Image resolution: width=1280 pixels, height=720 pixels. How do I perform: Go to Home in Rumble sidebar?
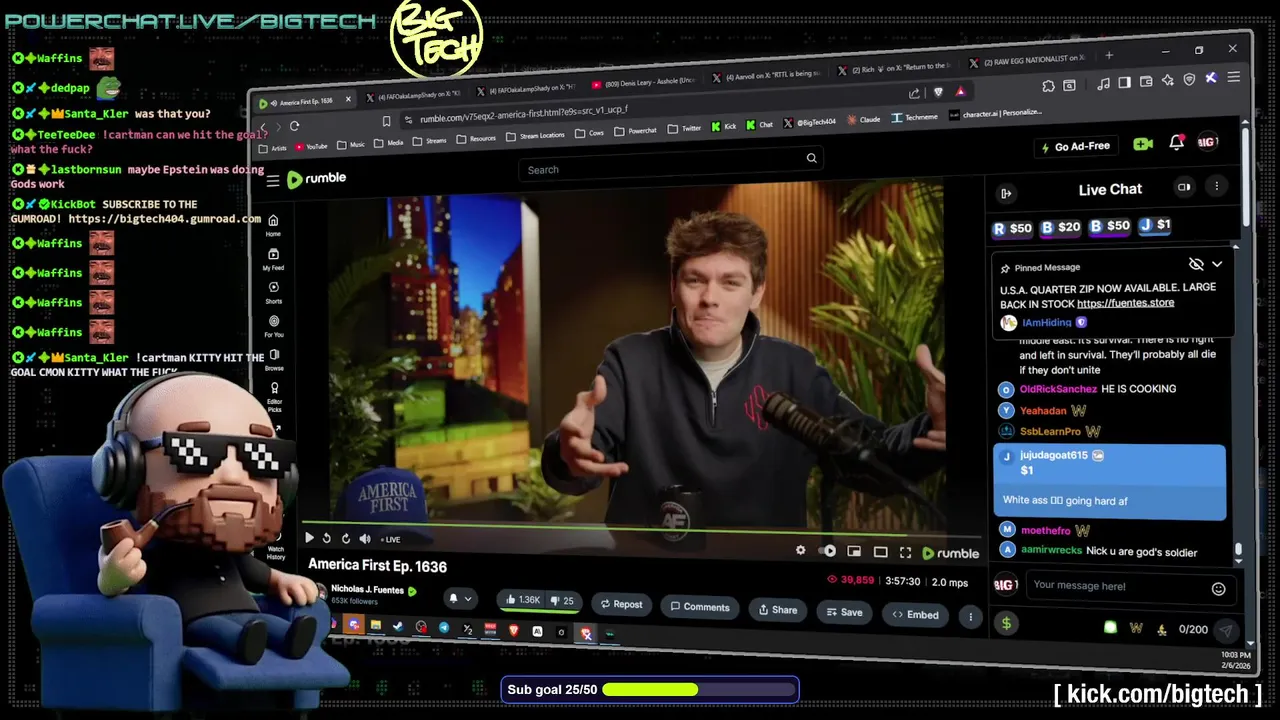(x=273, y=225)
